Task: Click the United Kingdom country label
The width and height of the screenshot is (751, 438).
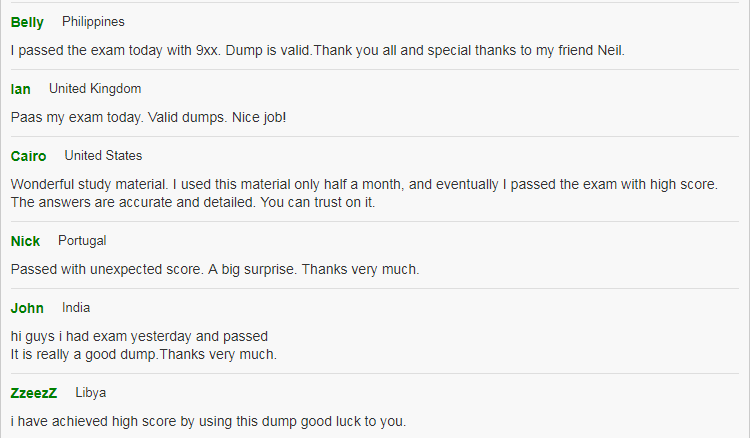Action: point(95,89)
